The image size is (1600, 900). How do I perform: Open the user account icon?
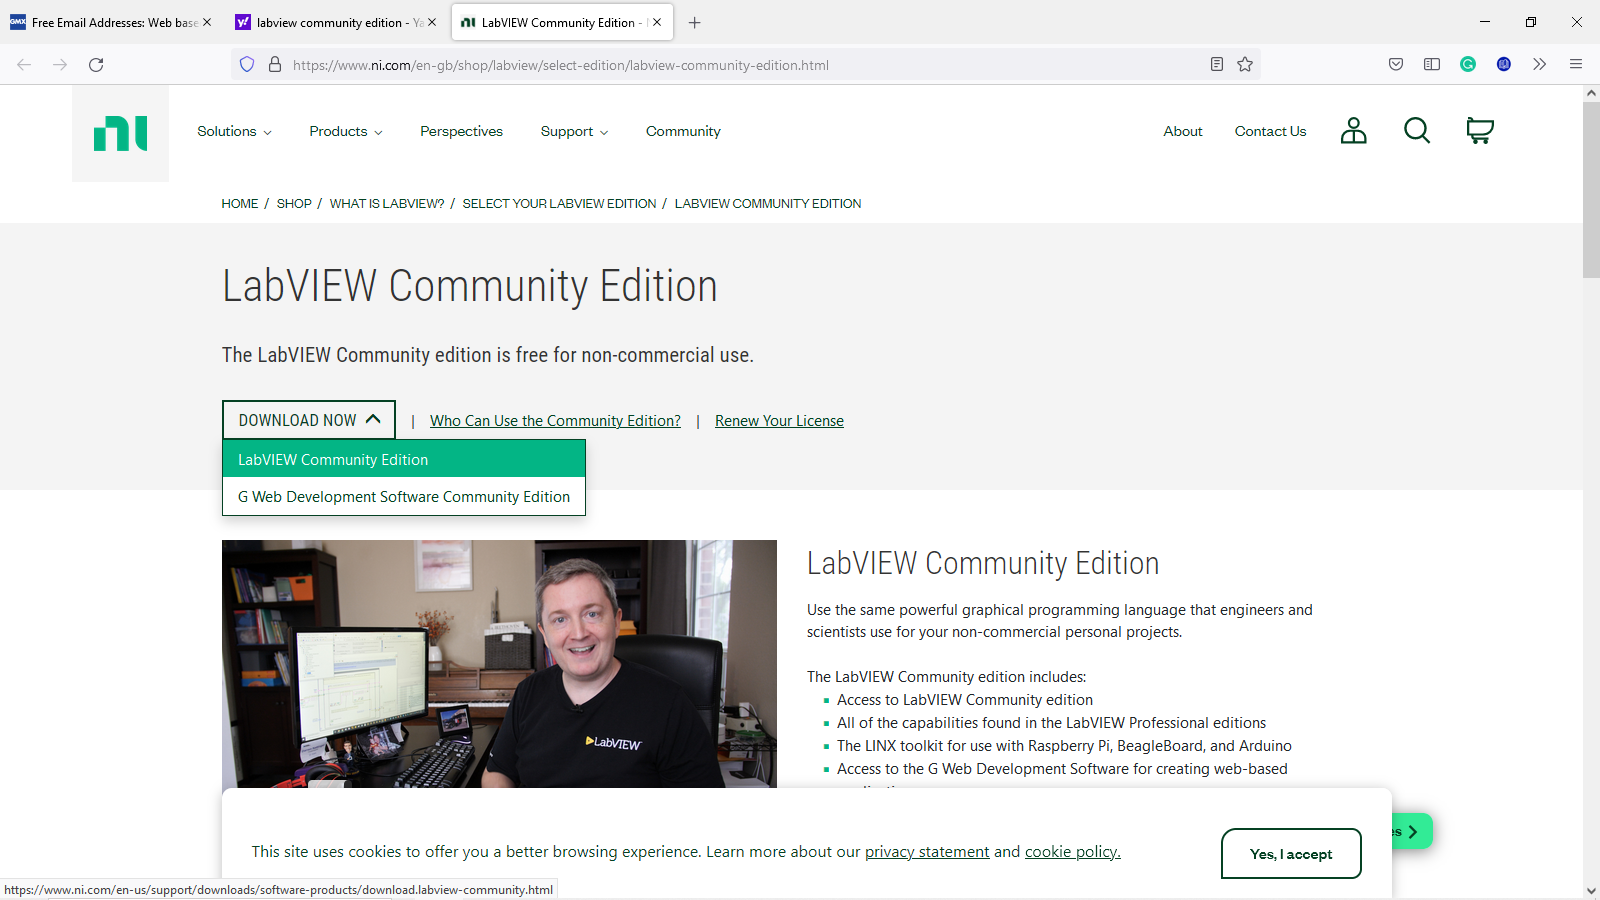pyautogui.click(x=1353, y=131)
